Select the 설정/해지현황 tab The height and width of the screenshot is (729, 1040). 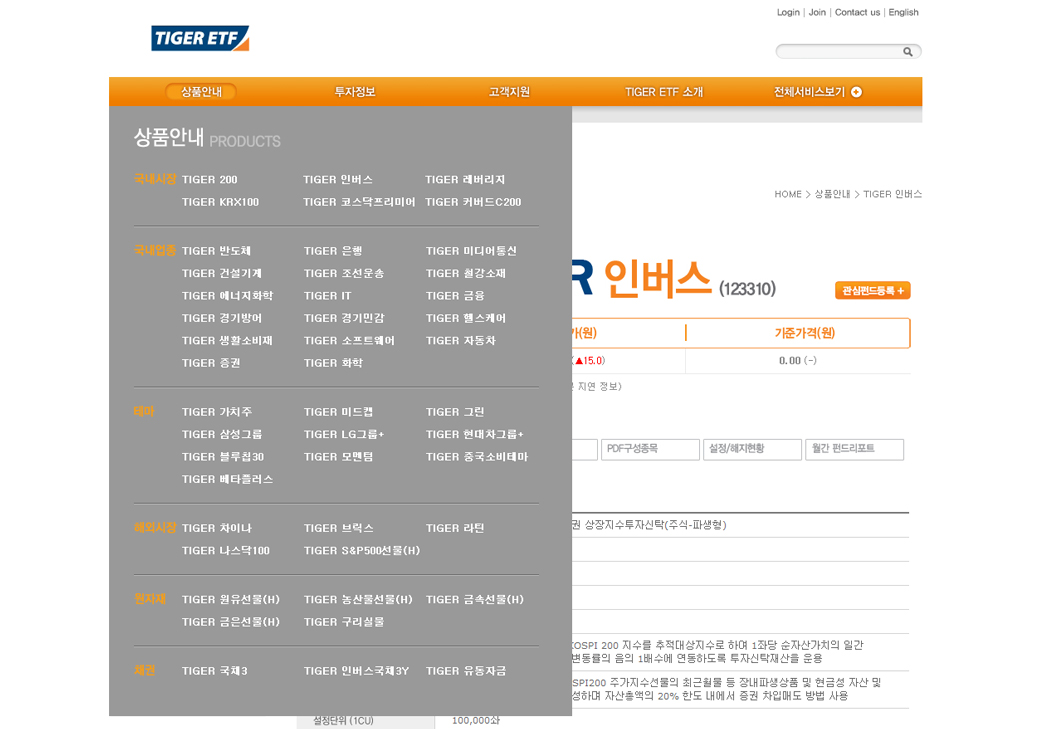752,449
